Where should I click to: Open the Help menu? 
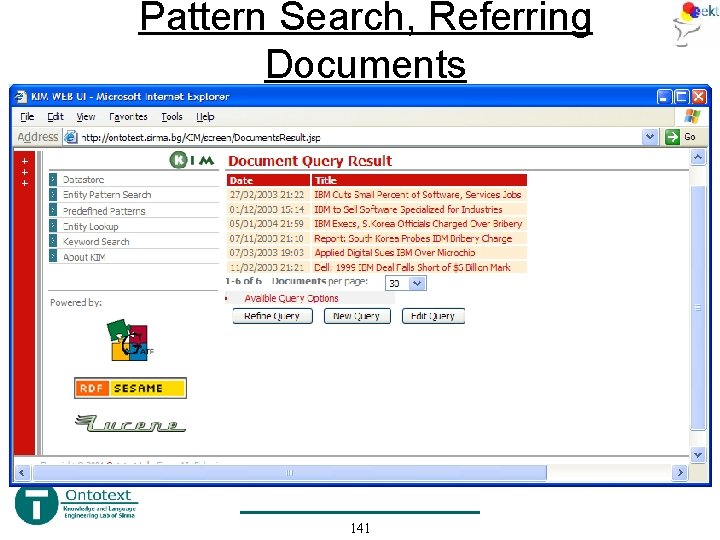205,117
